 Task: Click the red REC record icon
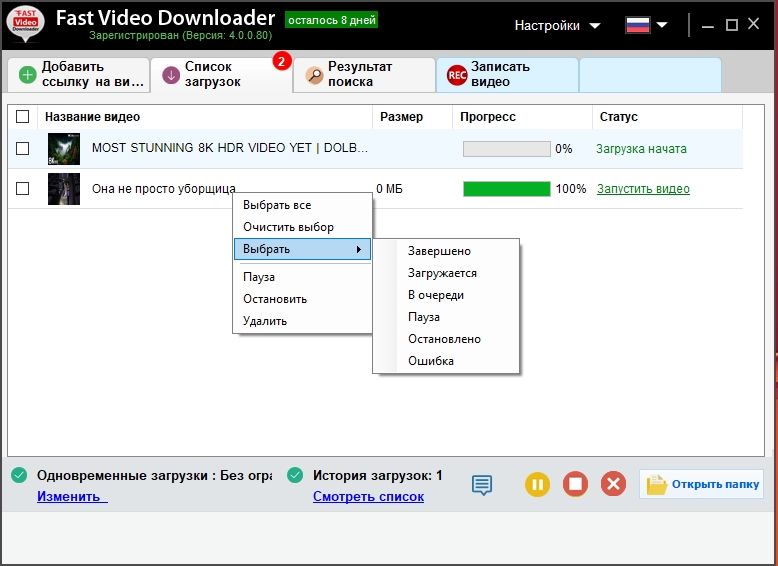coord(456,75)
